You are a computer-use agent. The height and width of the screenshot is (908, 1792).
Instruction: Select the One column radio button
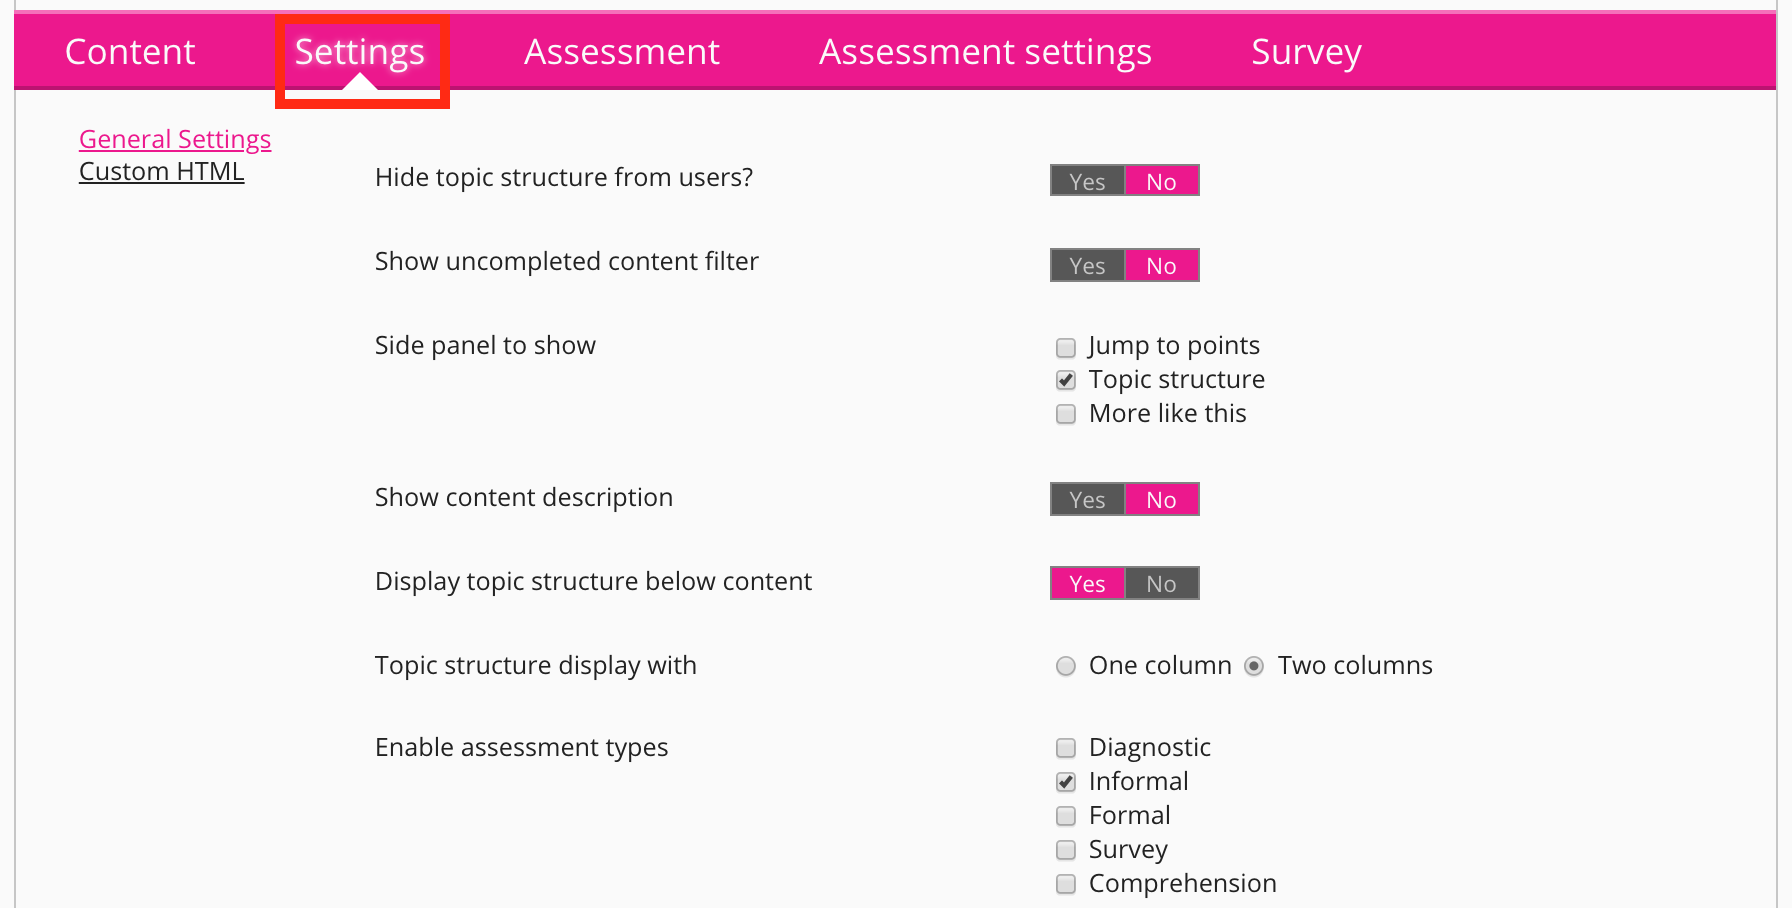(x=1066, y=666)
